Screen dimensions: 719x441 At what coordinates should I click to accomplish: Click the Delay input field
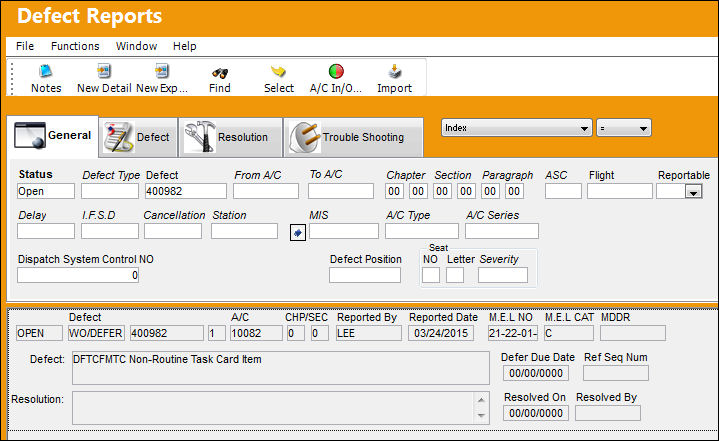coord(46,231)
